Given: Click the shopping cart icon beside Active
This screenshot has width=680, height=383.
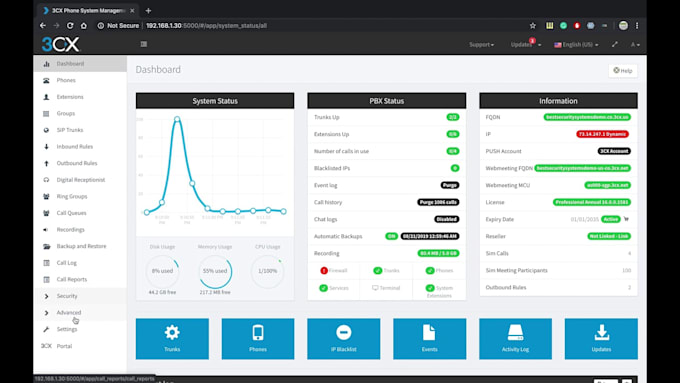Looking at the screenshot, I should (626, 219).
